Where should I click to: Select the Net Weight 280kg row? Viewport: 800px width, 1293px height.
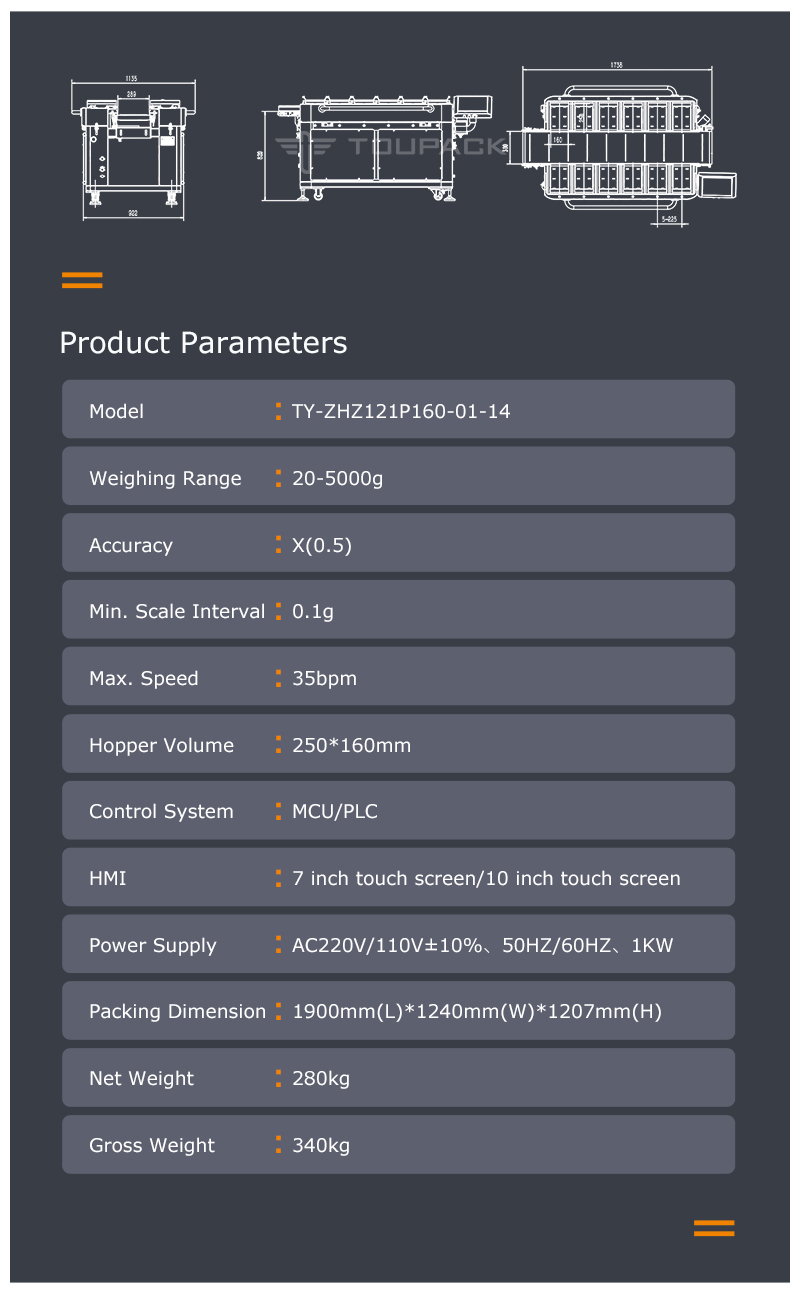(x=398, y=1078)
